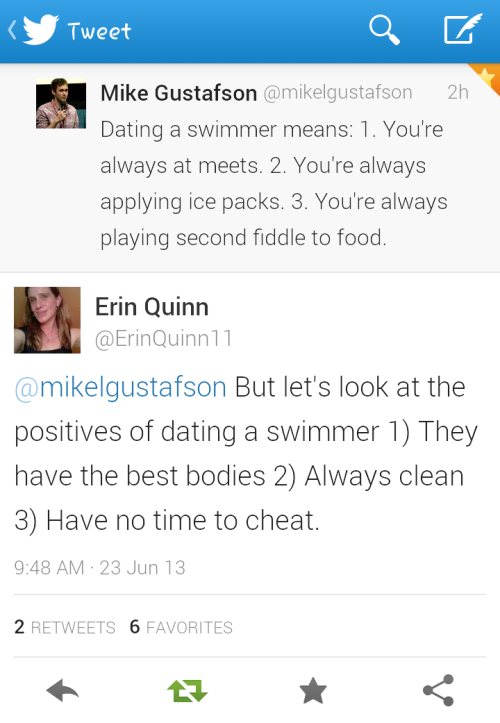Open search with the magnifying glass
Screen dimensions: 500x723
384,30
